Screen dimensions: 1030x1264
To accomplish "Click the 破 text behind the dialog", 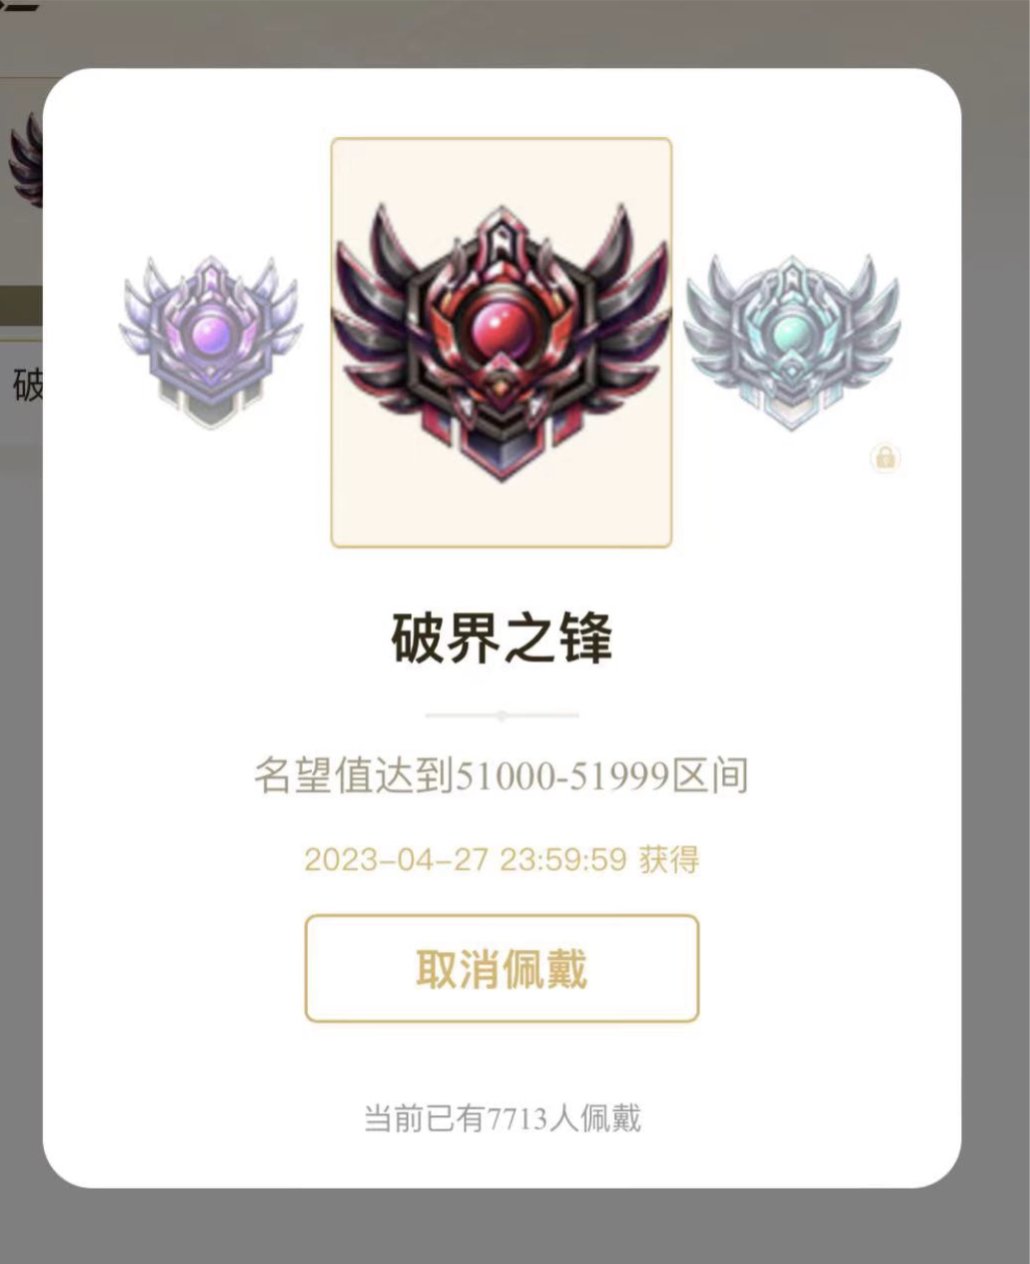I will point(27,384).
